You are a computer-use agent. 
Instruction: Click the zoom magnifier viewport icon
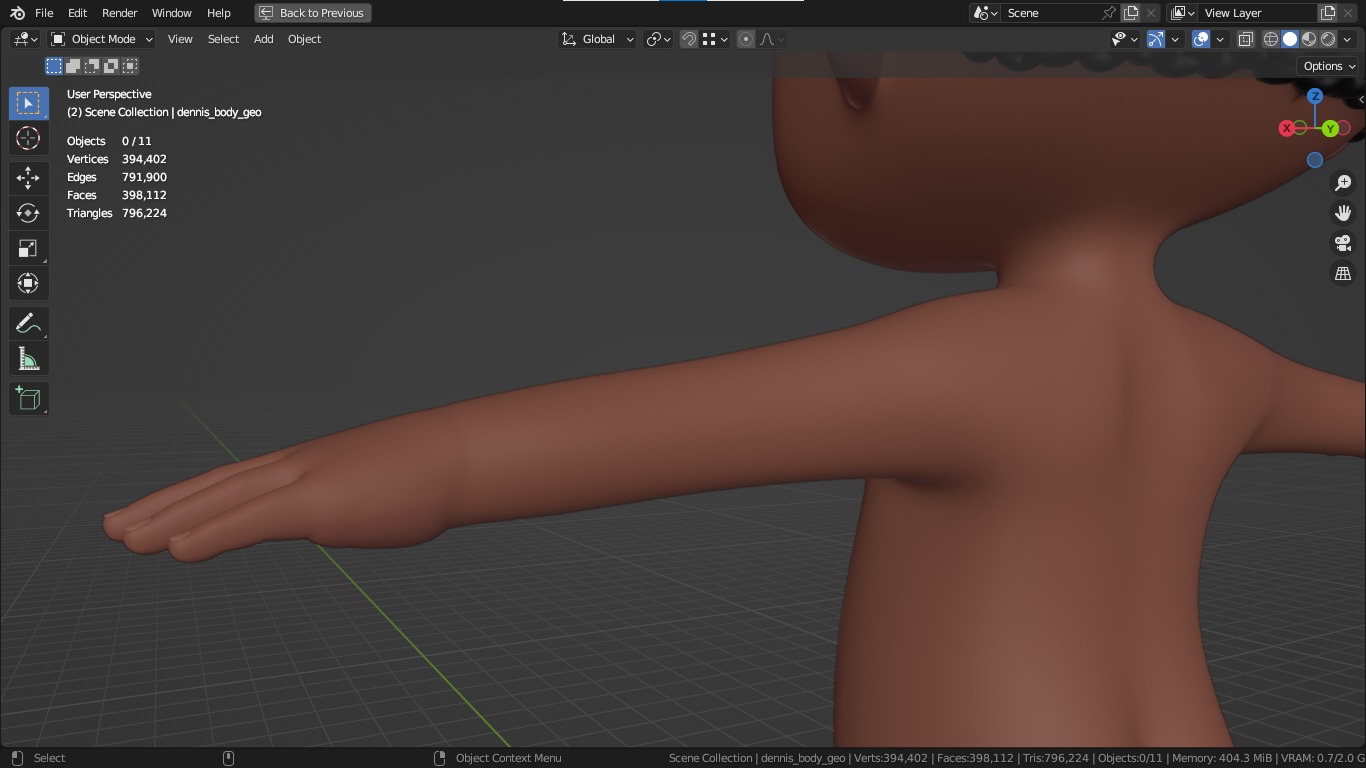(1343, 183)
